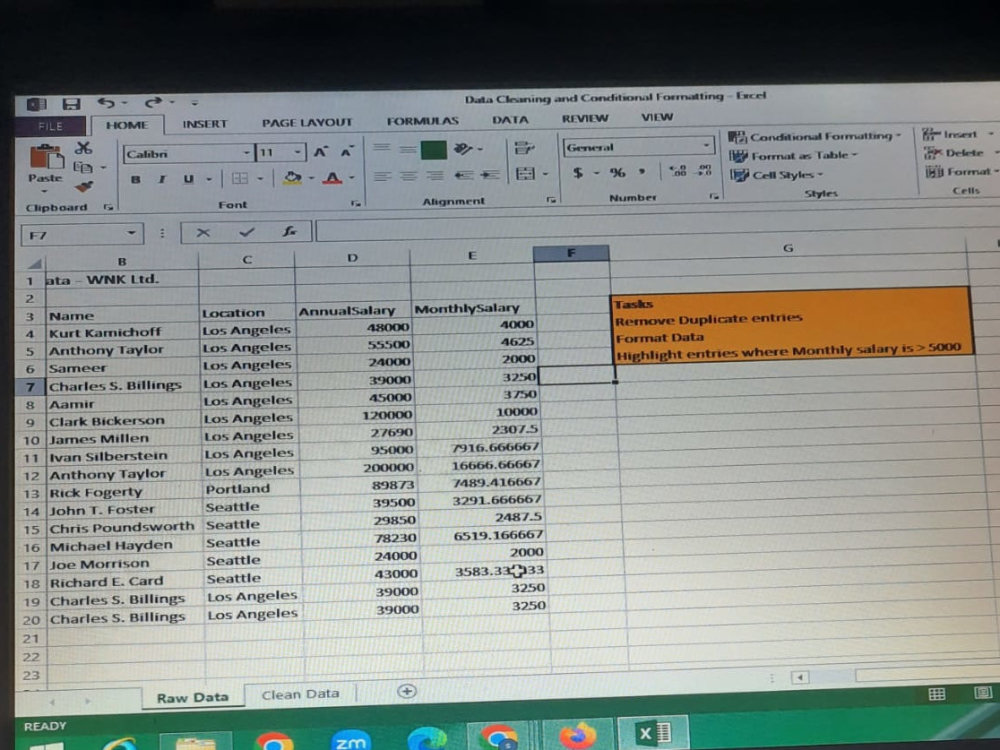Image resolution: width=1000 pixels, height=750 pixels.
Task: Click the Percent Style icon
Action: pyautogui.click(x=617, y=172)
